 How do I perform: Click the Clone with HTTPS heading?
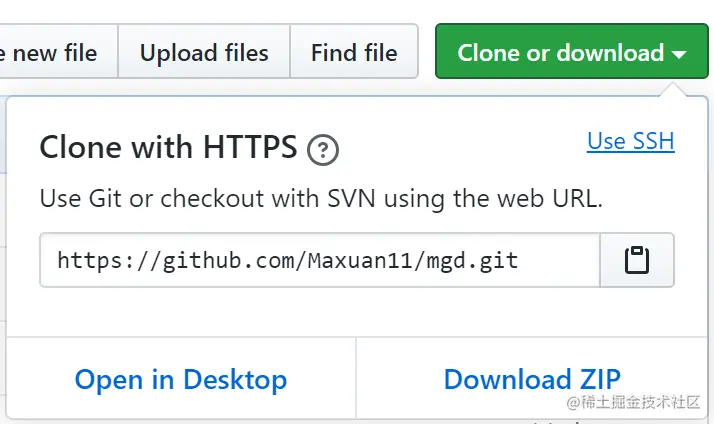168,147
